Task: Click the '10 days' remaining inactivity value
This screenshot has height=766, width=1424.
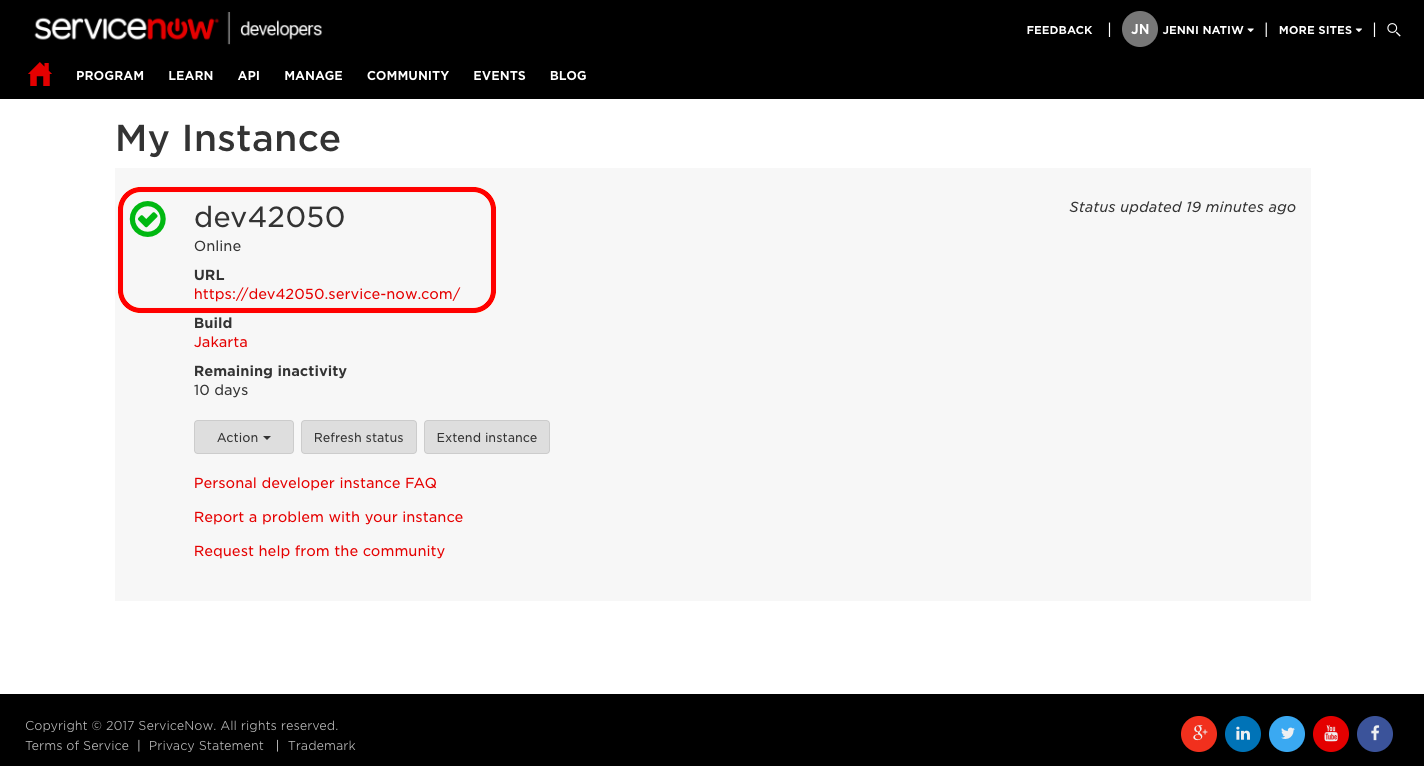Action: [221, 390]
